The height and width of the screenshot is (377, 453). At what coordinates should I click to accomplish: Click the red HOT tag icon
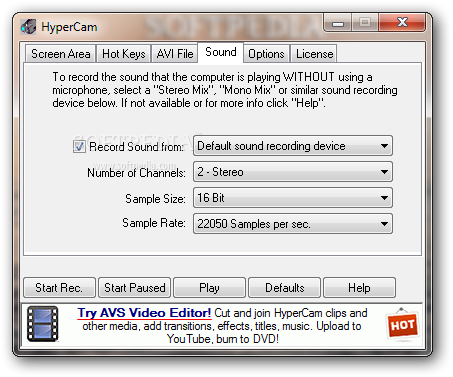402,324
